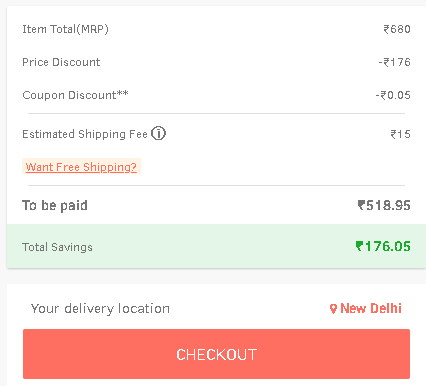Click the To be paid label
426x386 pixels.
pyautogui.click(x=55, y=205)
